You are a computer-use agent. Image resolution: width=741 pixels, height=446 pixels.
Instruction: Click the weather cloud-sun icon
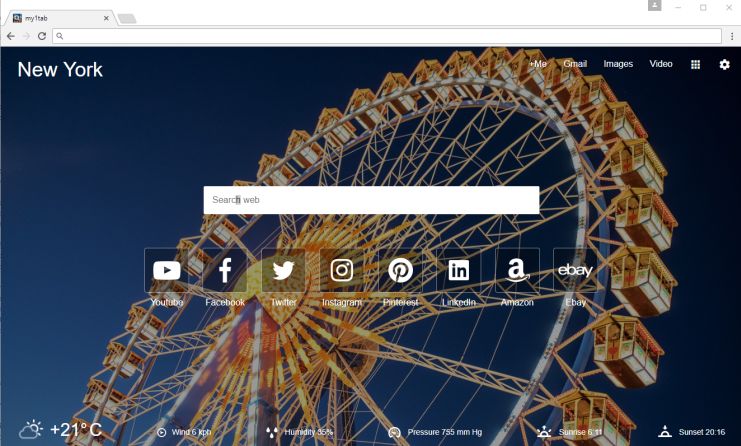tap(31, 429)
